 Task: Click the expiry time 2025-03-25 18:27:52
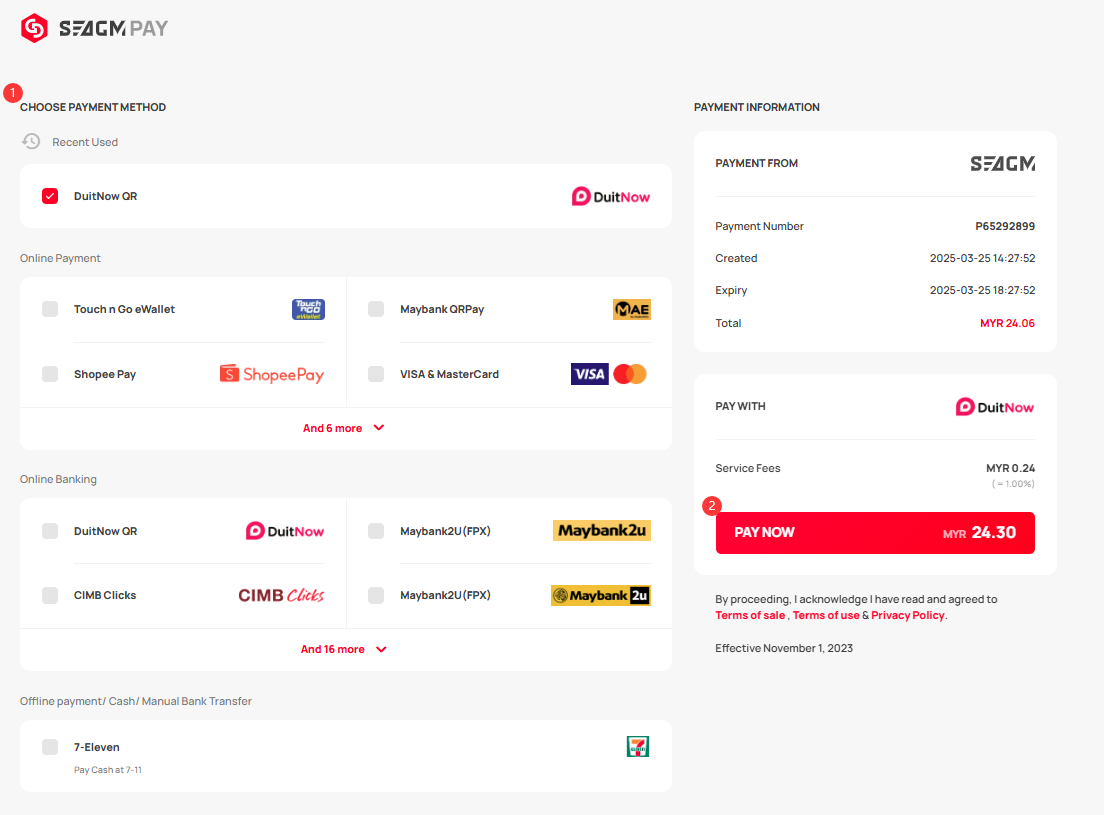(982, 290)
